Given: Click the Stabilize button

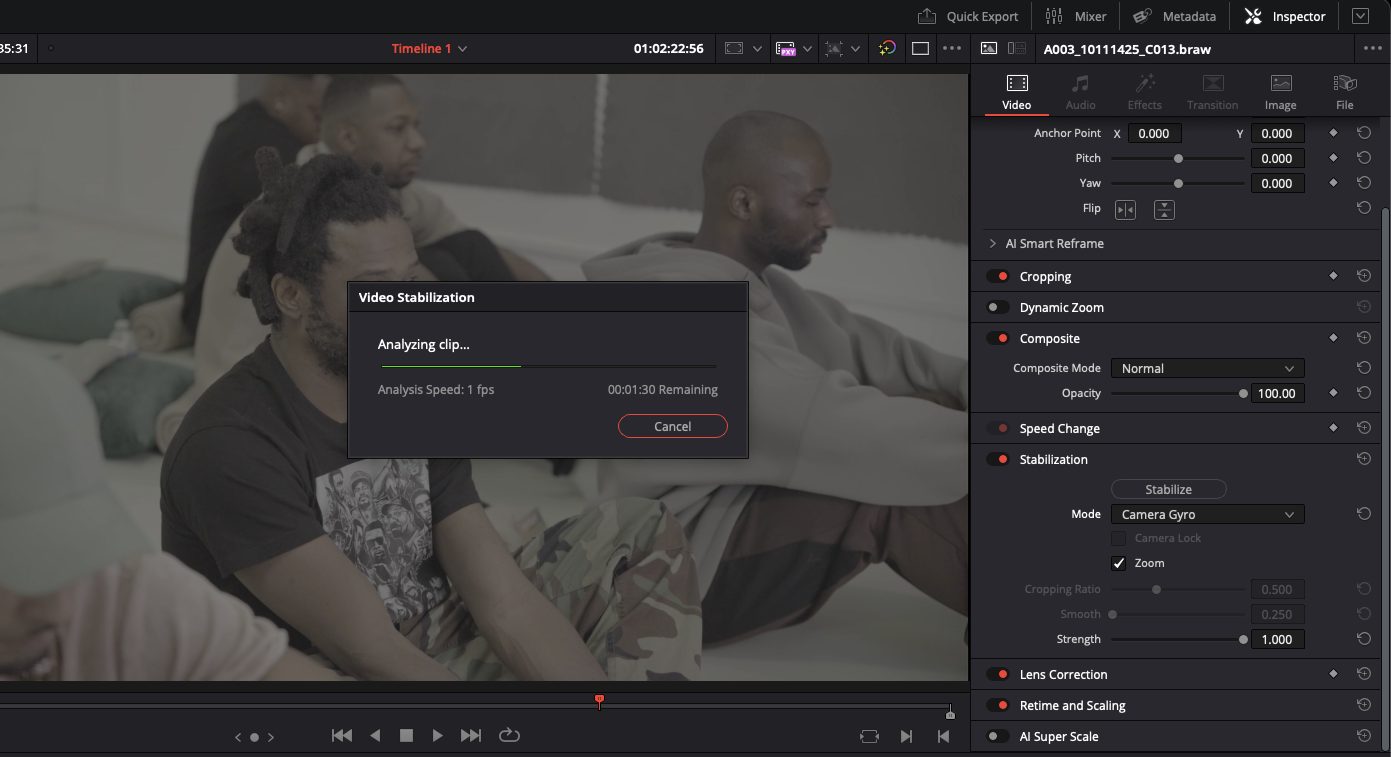Looking at the screenshot, I should coord(1168,489).
